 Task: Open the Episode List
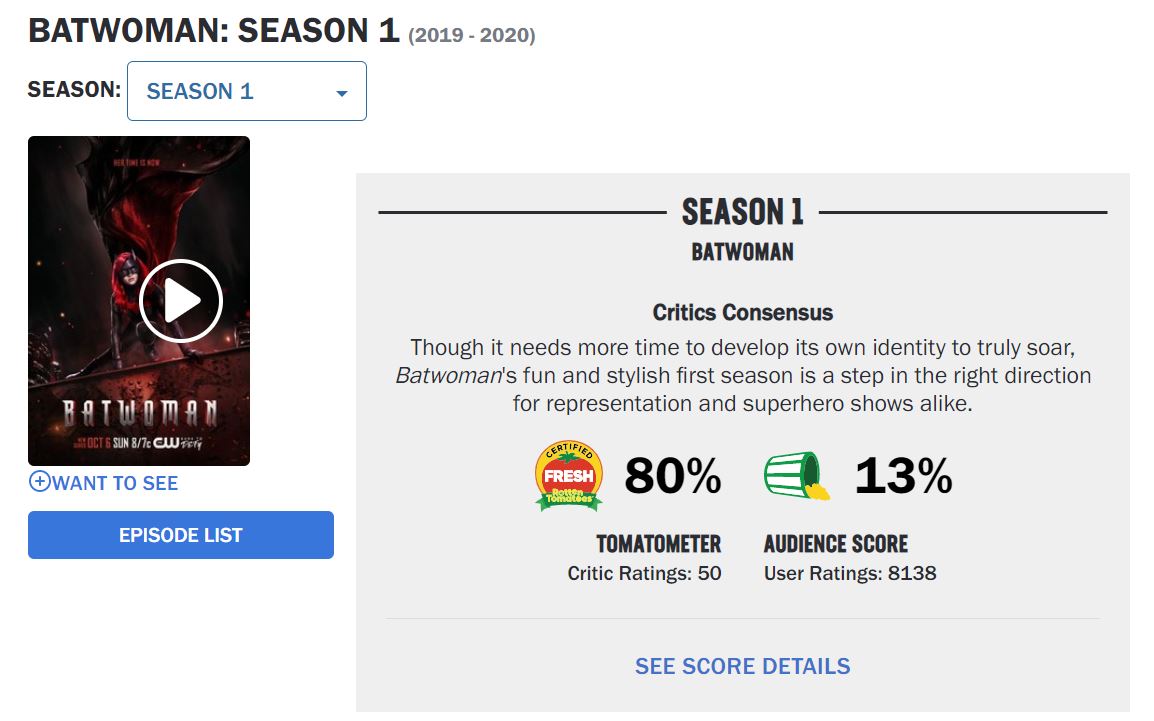click(x=181, y=535)
